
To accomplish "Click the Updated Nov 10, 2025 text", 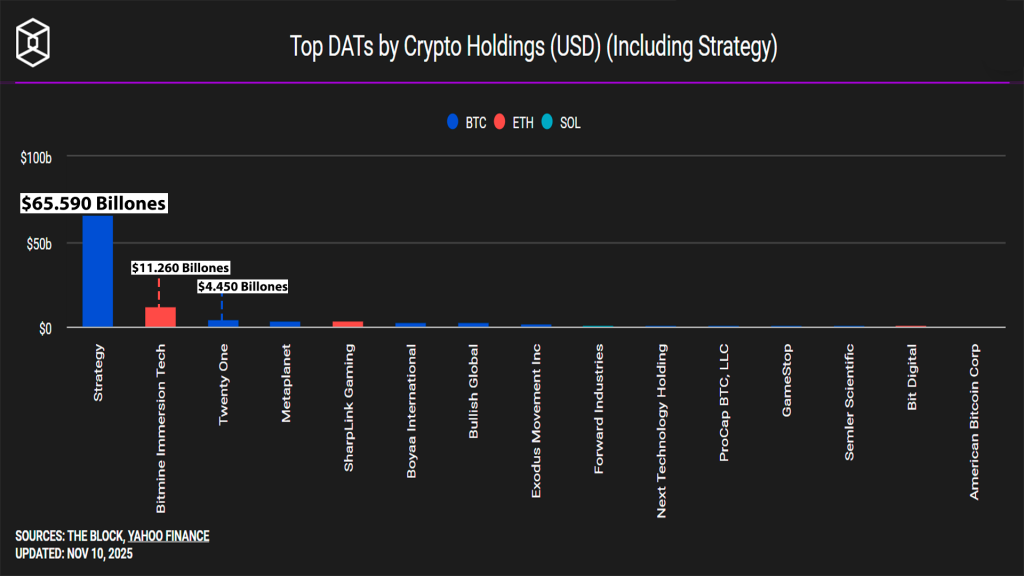I will [74, 553].
